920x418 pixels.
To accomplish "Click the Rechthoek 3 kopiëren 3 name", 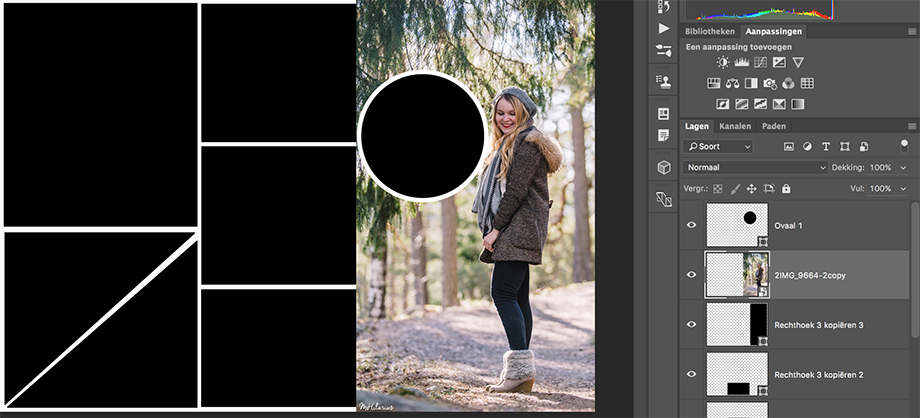I will pos(818,325).
